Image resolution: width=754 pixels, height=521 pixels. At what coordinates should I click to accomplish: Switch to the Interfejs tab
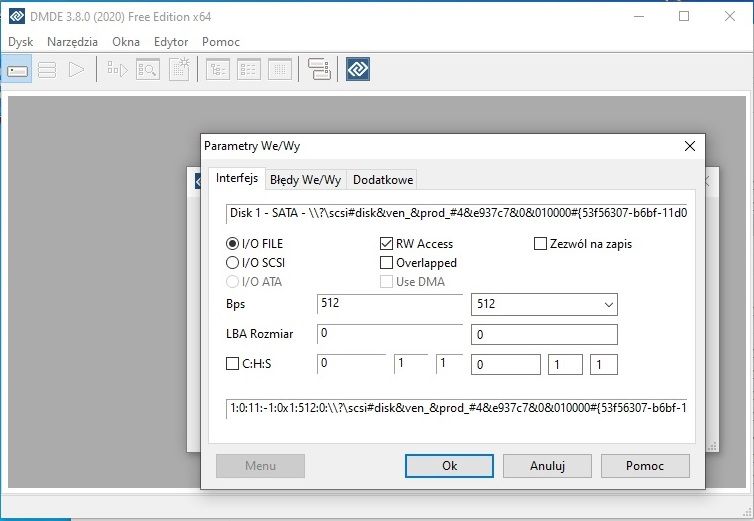coord(237,178)
